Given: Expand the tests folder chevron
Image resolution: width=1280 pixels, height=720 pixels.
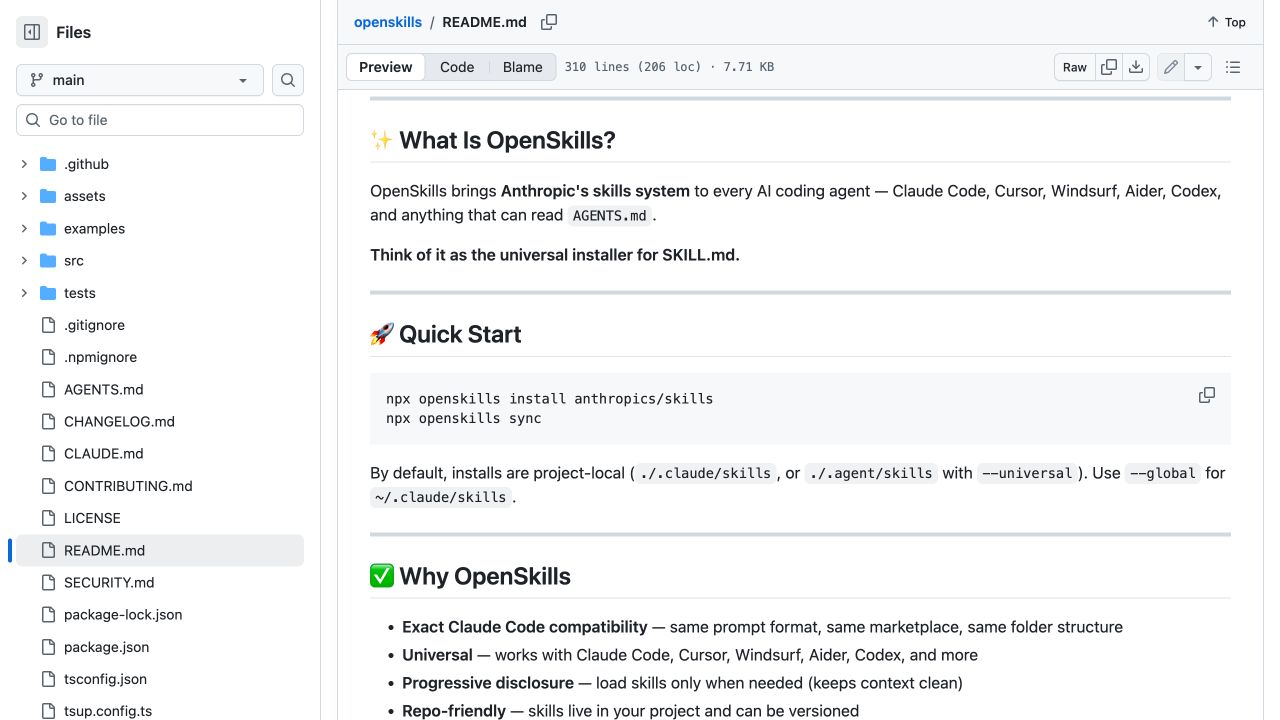Looking at the screenshot, I should point(24,293).
